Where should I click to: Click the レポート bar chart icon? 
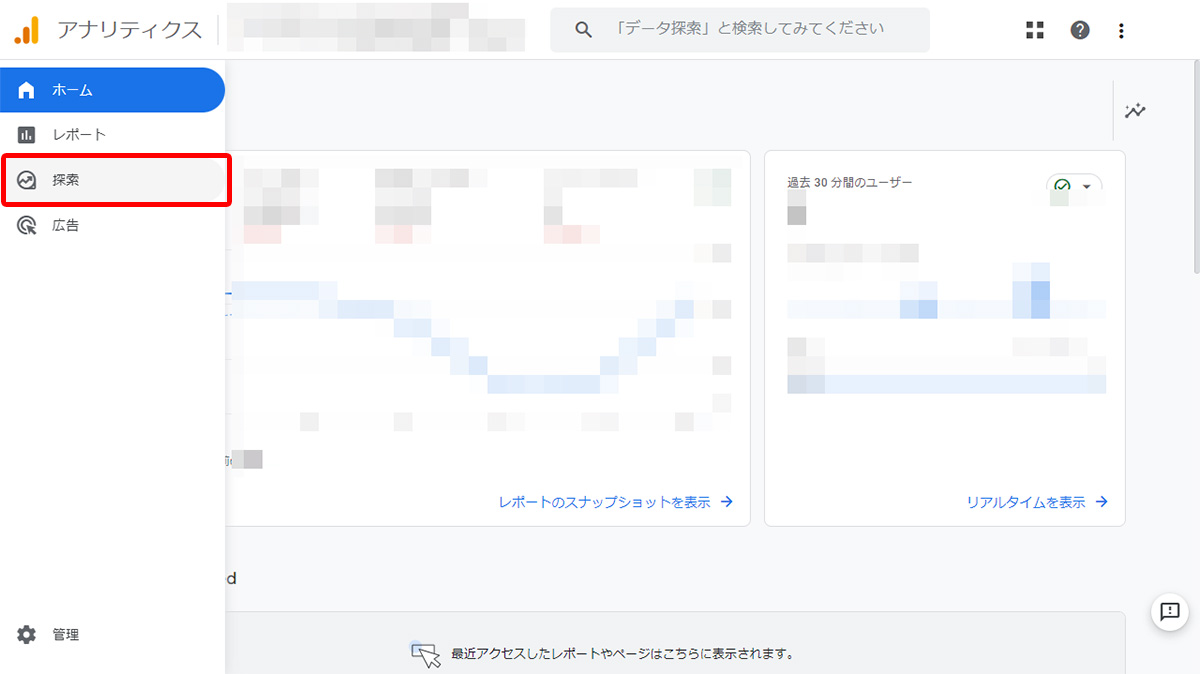pyautogui.click(x=27, y=135)
